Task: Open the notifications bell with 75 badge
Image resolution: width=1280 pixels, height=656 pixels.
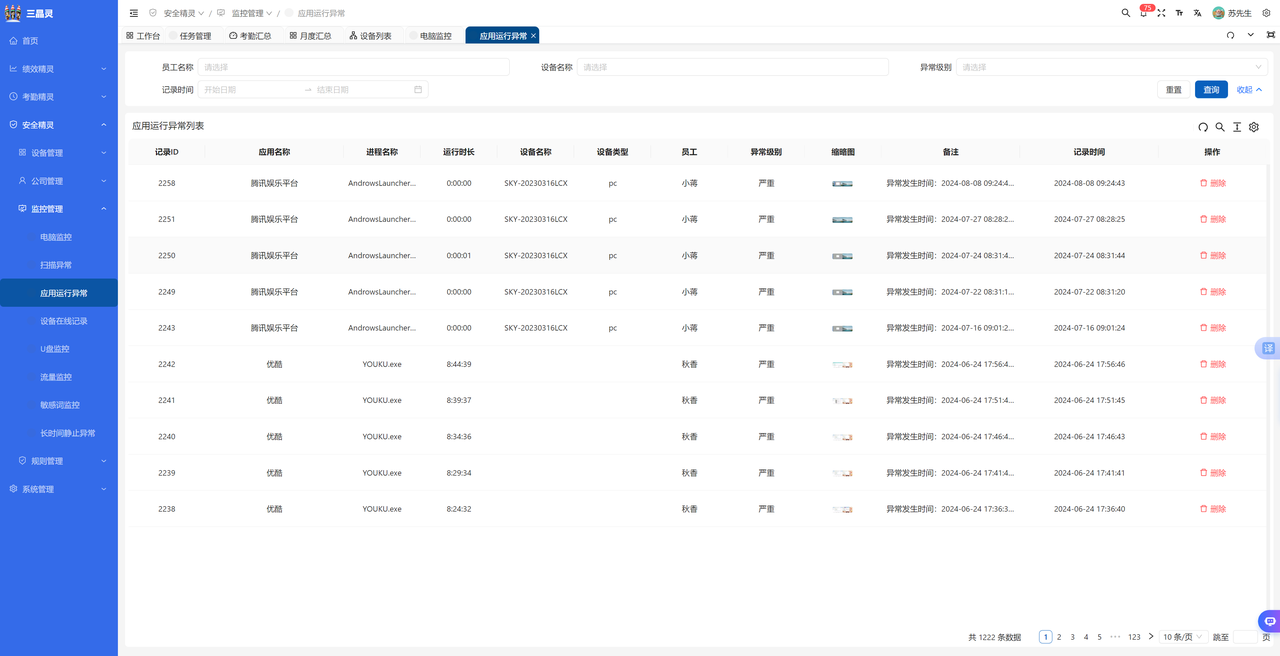Action: [1143, 13]
